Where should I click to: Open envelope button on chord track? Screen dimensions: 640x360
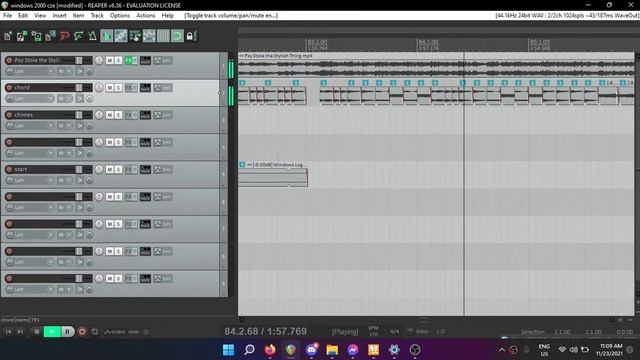coord(158,88)
